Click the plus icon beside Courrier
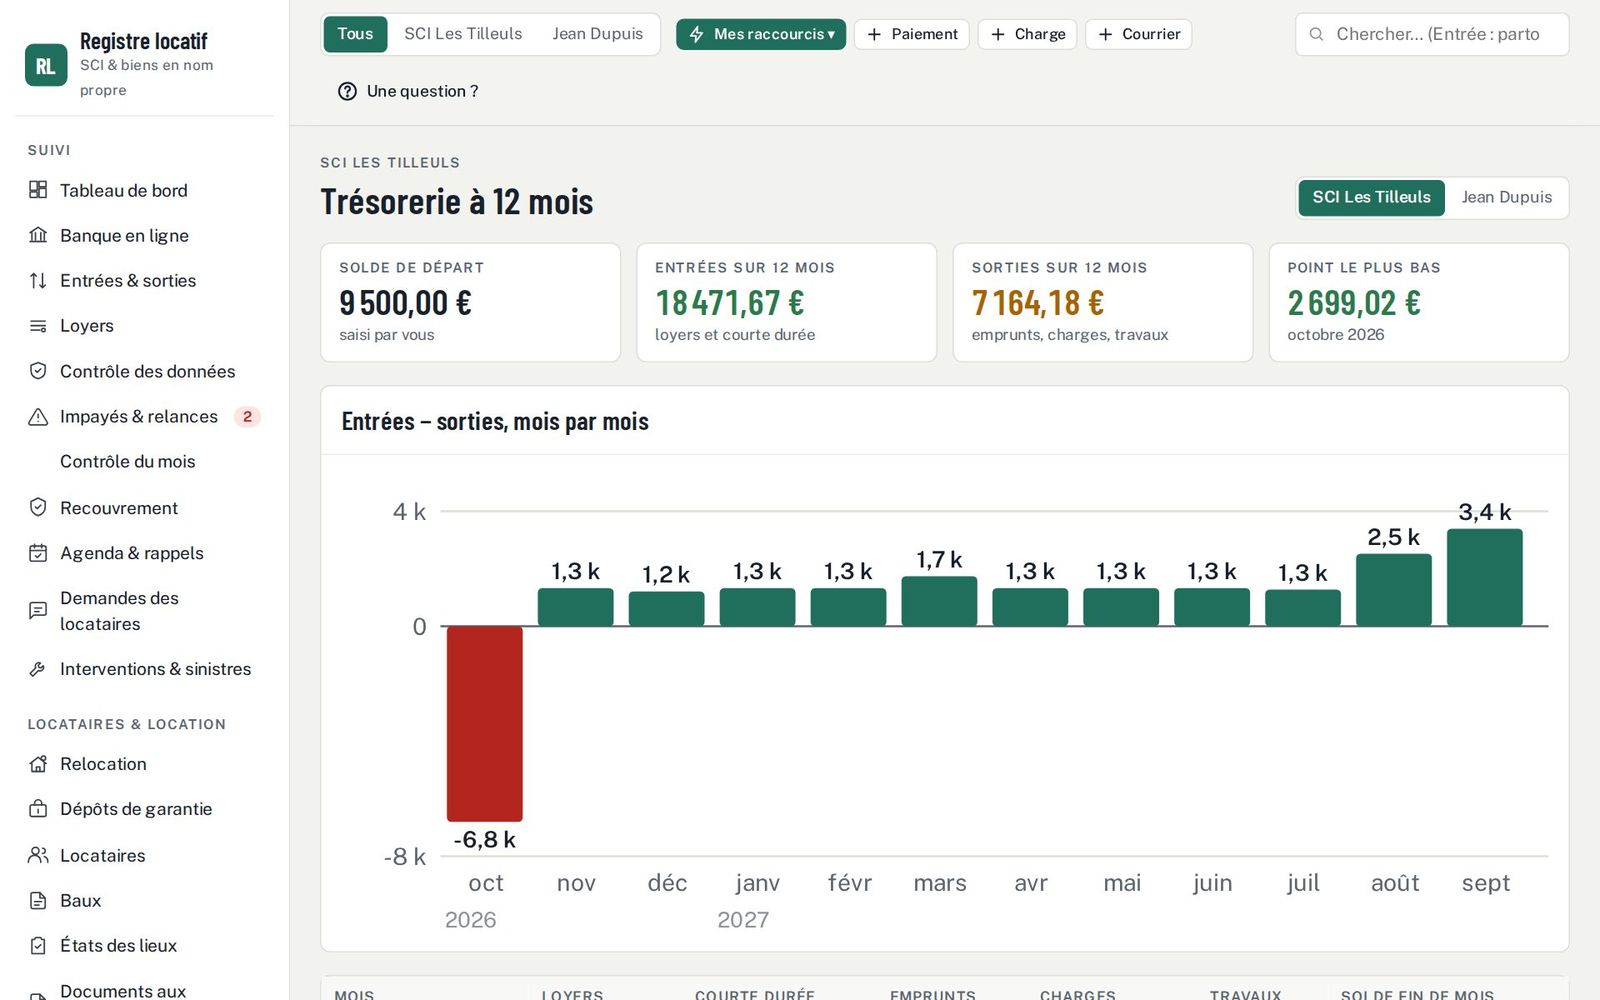Screen dimensions: 1600x1000 pos(1105,34)
